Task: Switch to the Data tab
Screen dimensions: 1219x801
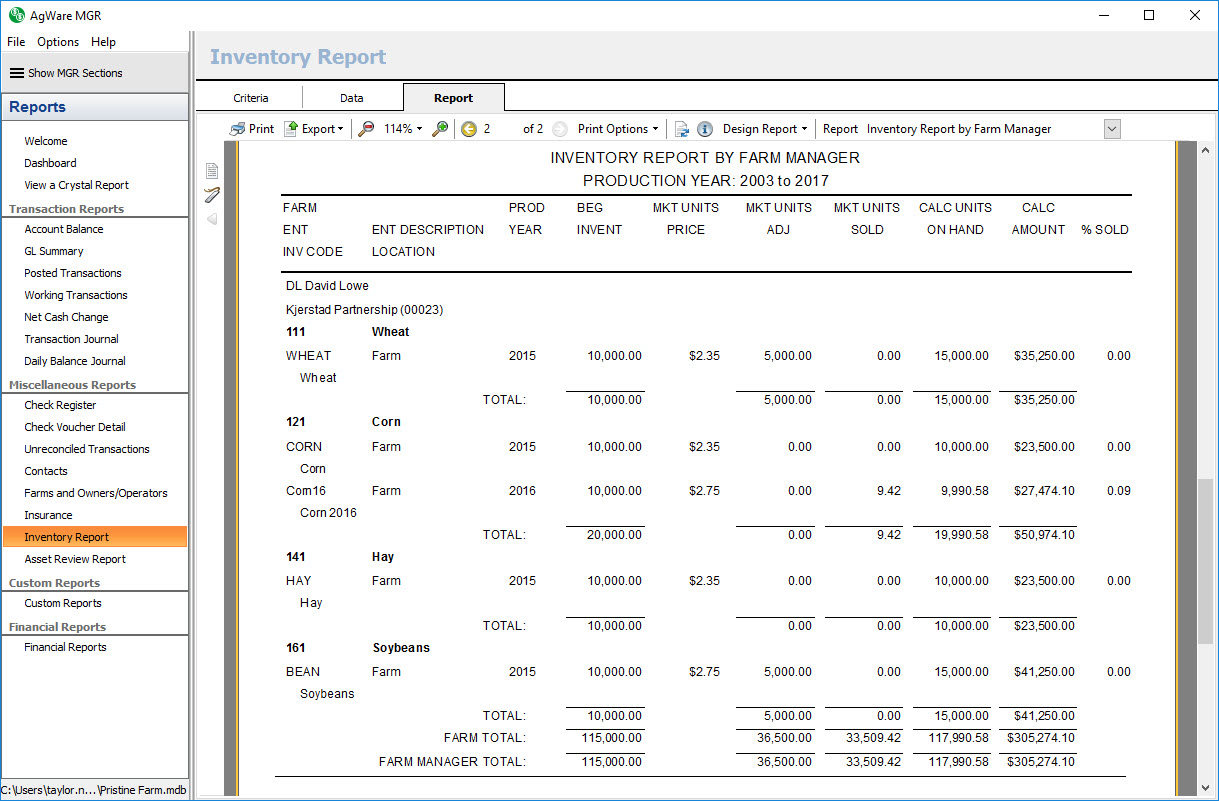Action: [x=352, y=98]
